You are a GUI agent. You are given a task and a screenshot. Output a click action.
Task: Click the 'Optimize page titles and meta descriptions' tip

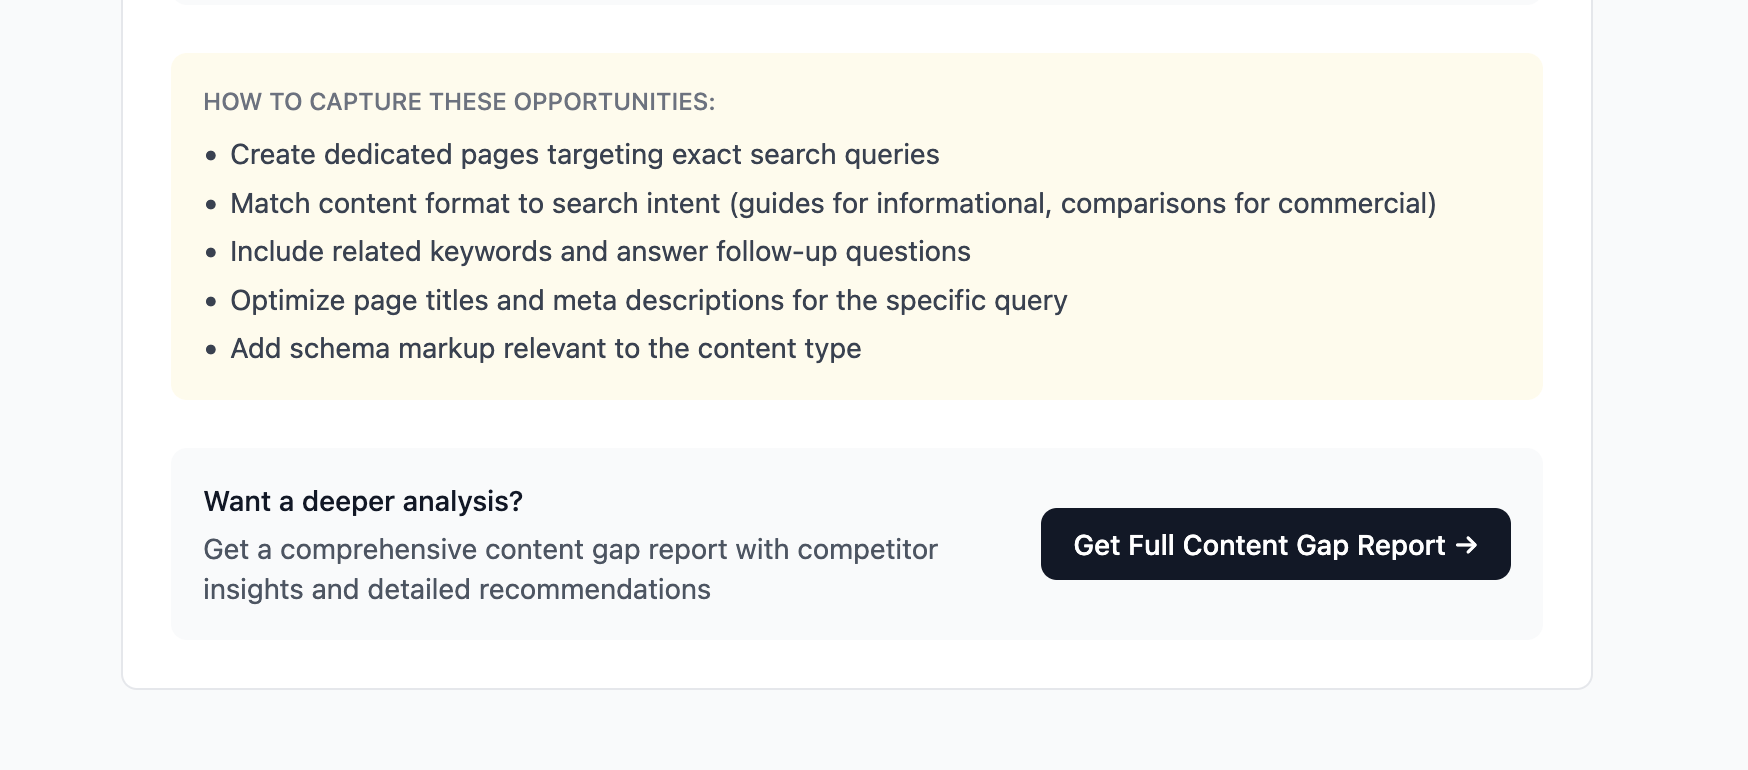tap(649, 301)
